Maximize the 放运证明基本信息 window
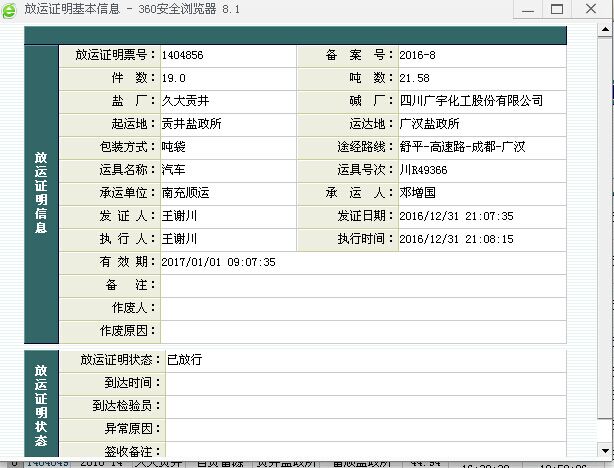 pos(558,10)
